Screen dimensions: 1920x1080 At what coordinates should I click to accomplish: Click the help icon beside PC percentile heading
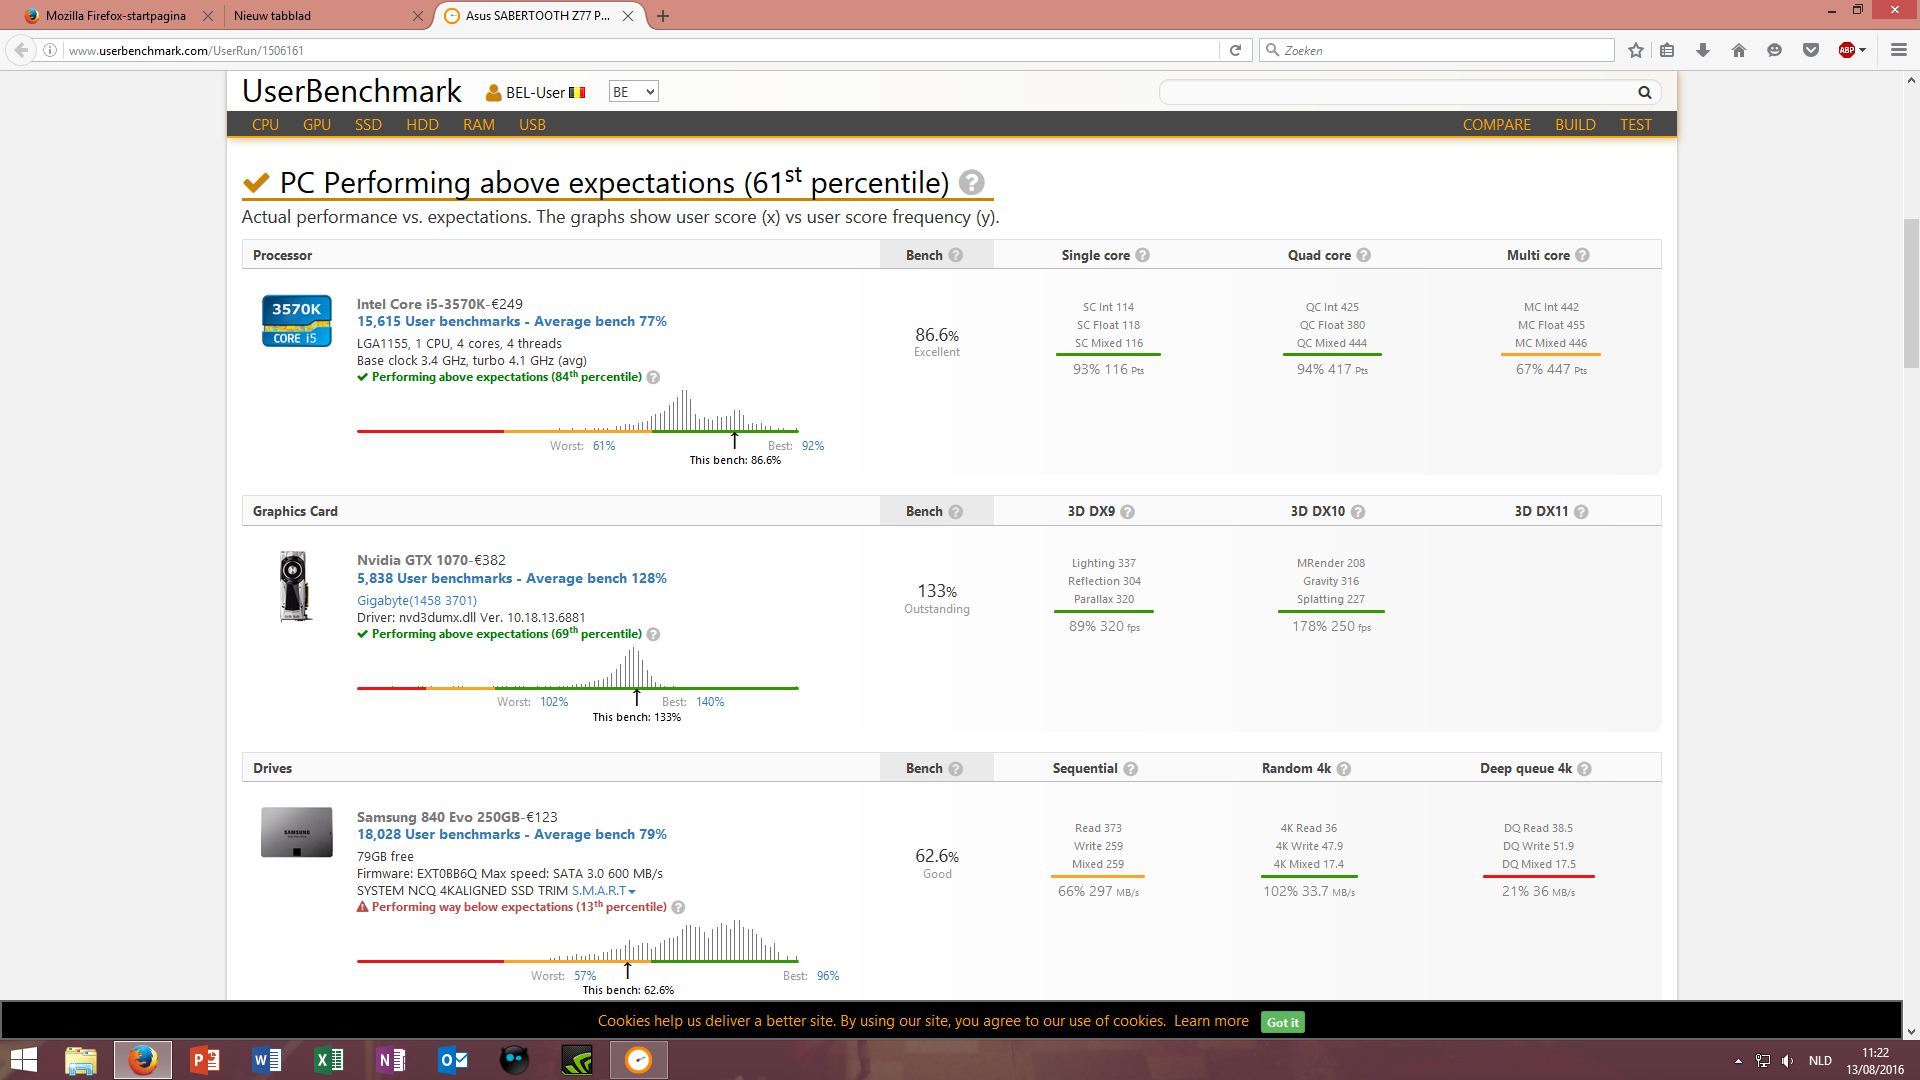971,182
